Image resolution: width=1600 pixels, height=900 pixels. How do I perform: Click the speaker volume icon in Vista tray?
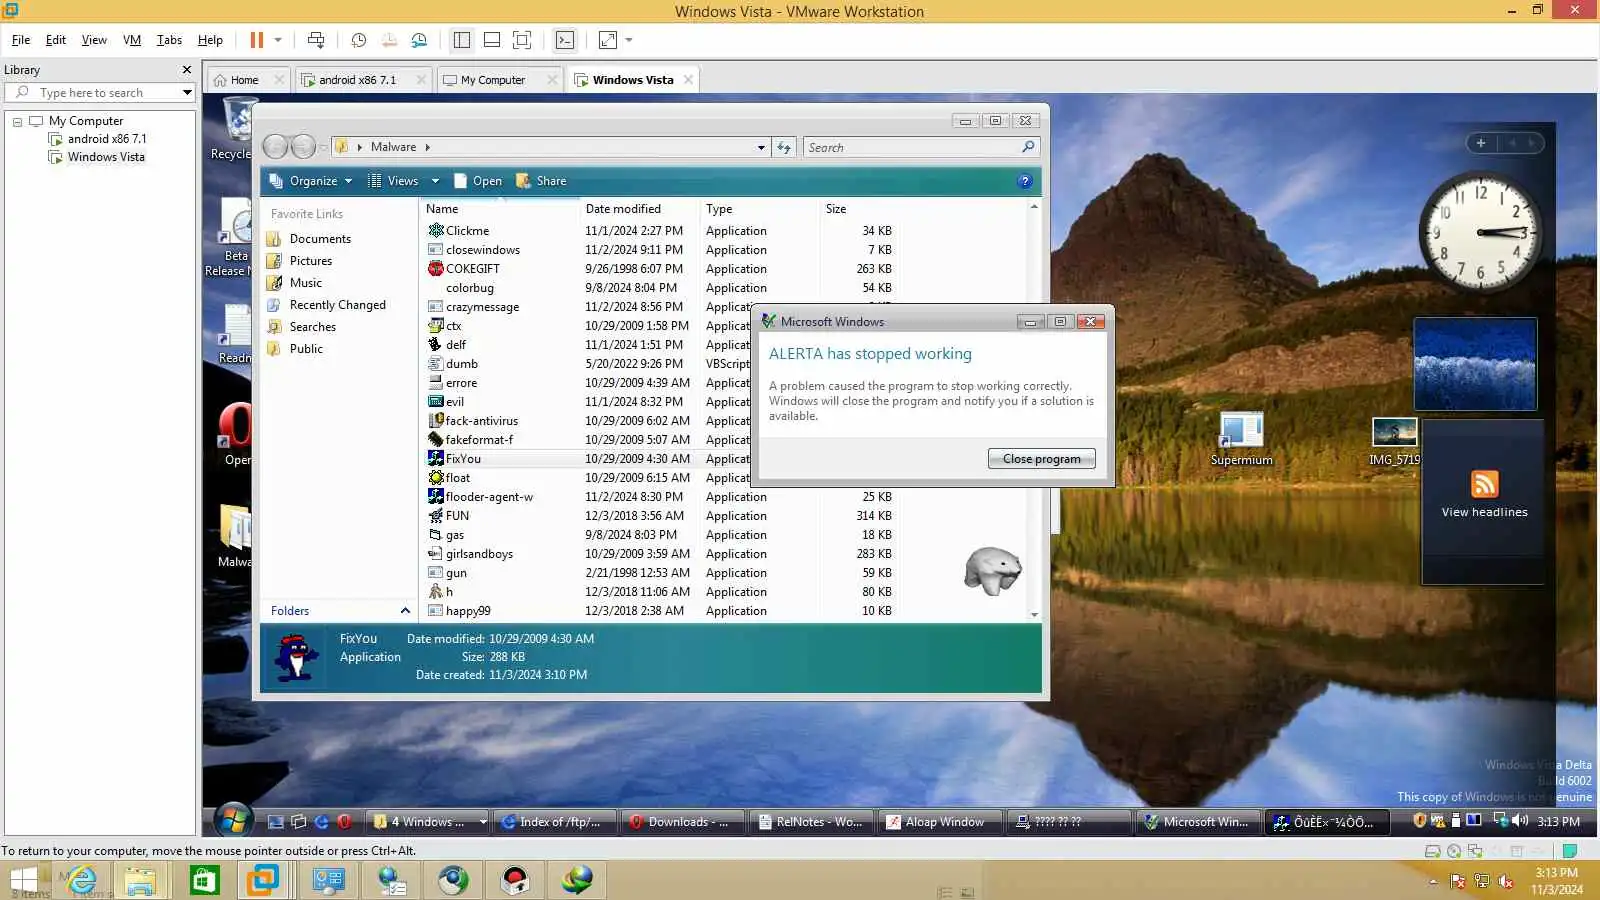pos(1521,821)
